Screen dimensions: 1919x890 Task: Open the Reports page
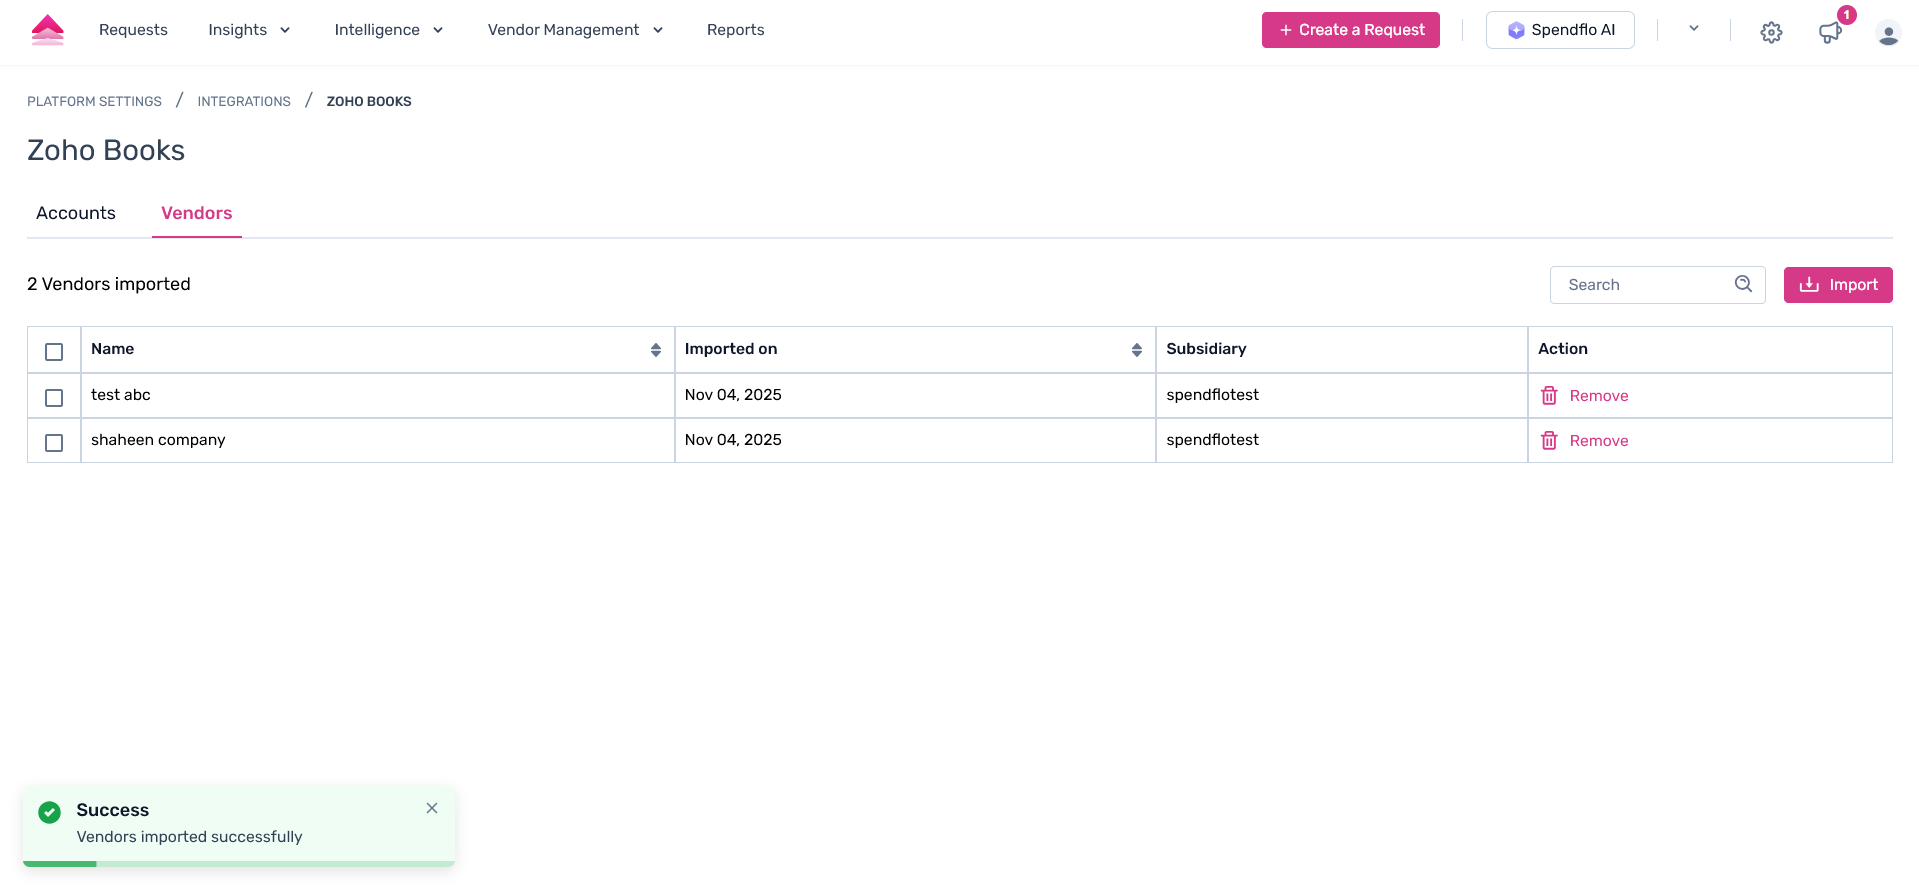click(735, 30)
